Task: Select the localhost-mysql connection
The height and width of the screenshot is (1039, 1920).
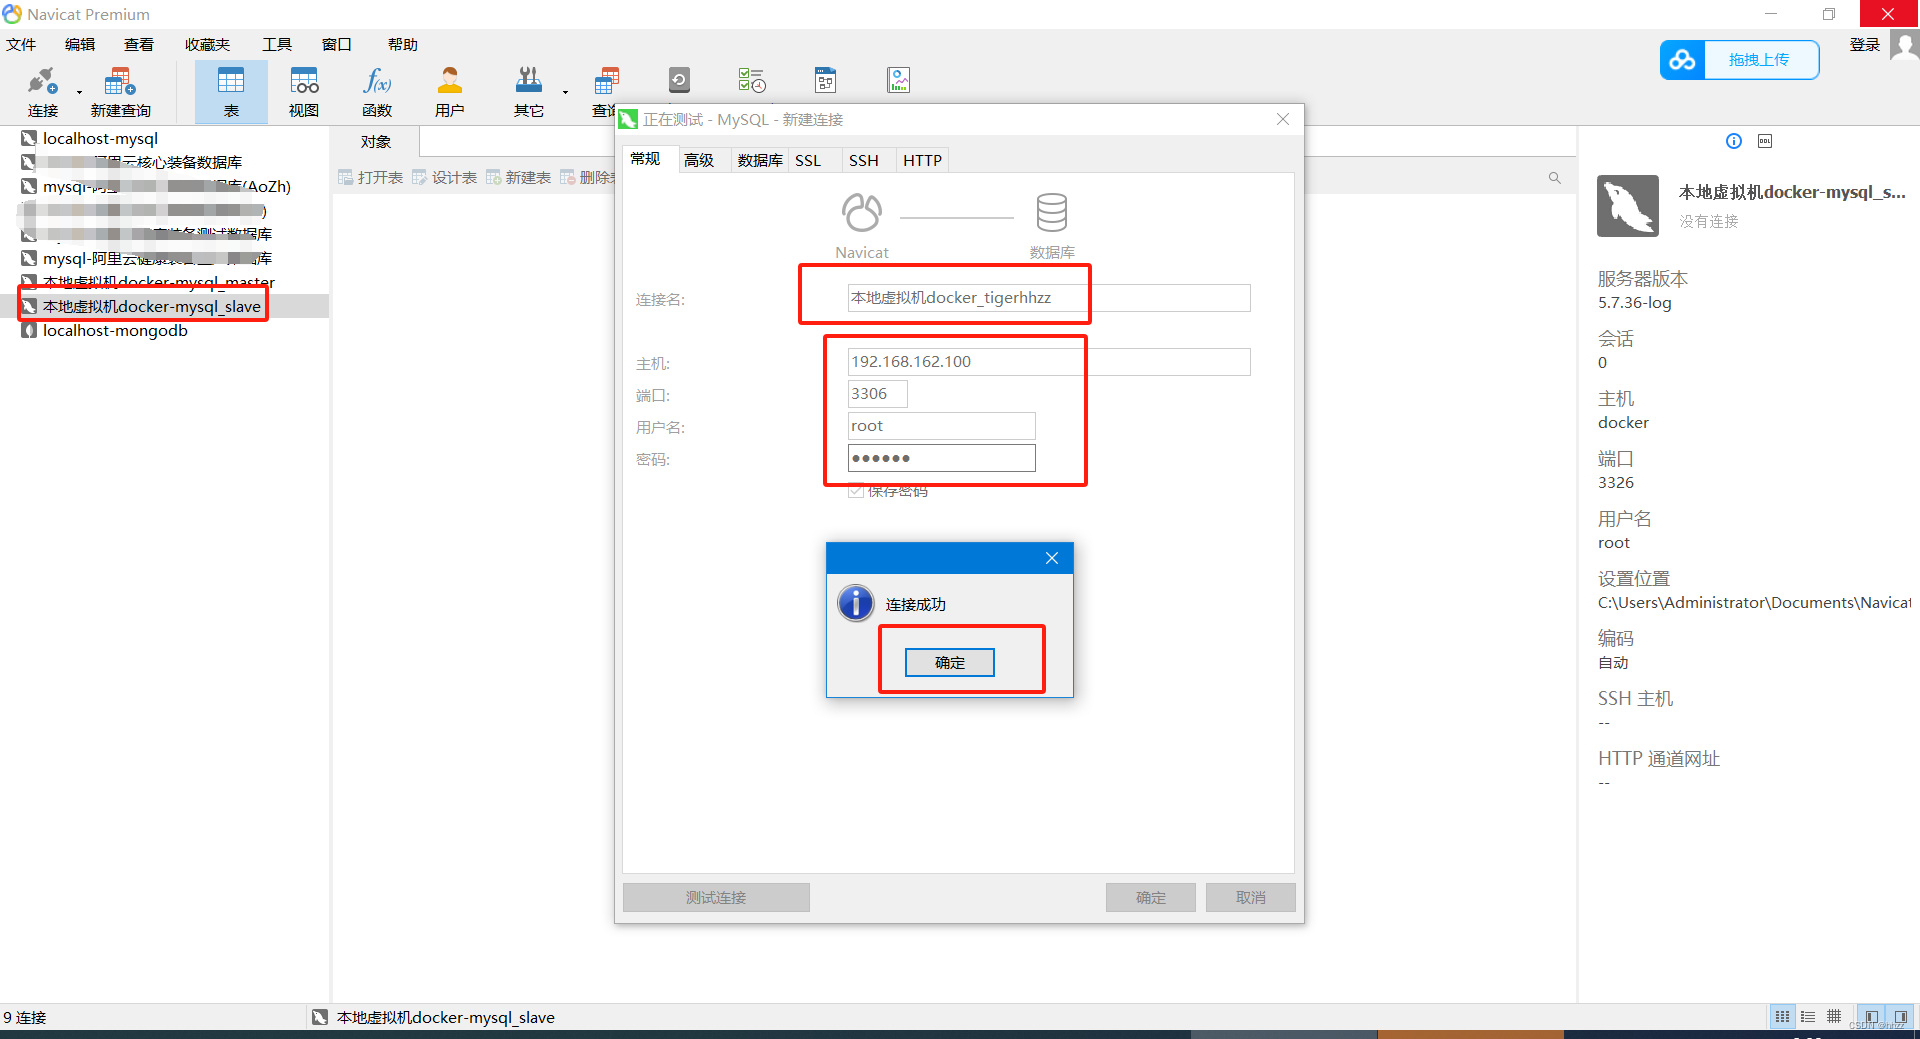Action: pos(100,138)
